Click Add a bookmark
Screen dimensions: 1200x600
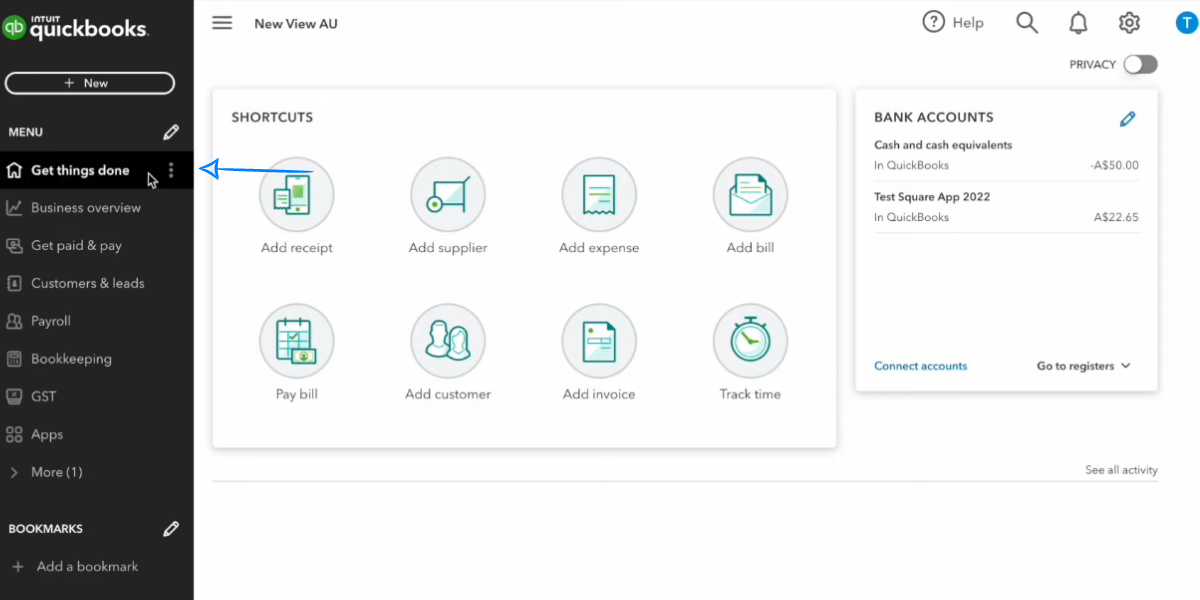75,566
